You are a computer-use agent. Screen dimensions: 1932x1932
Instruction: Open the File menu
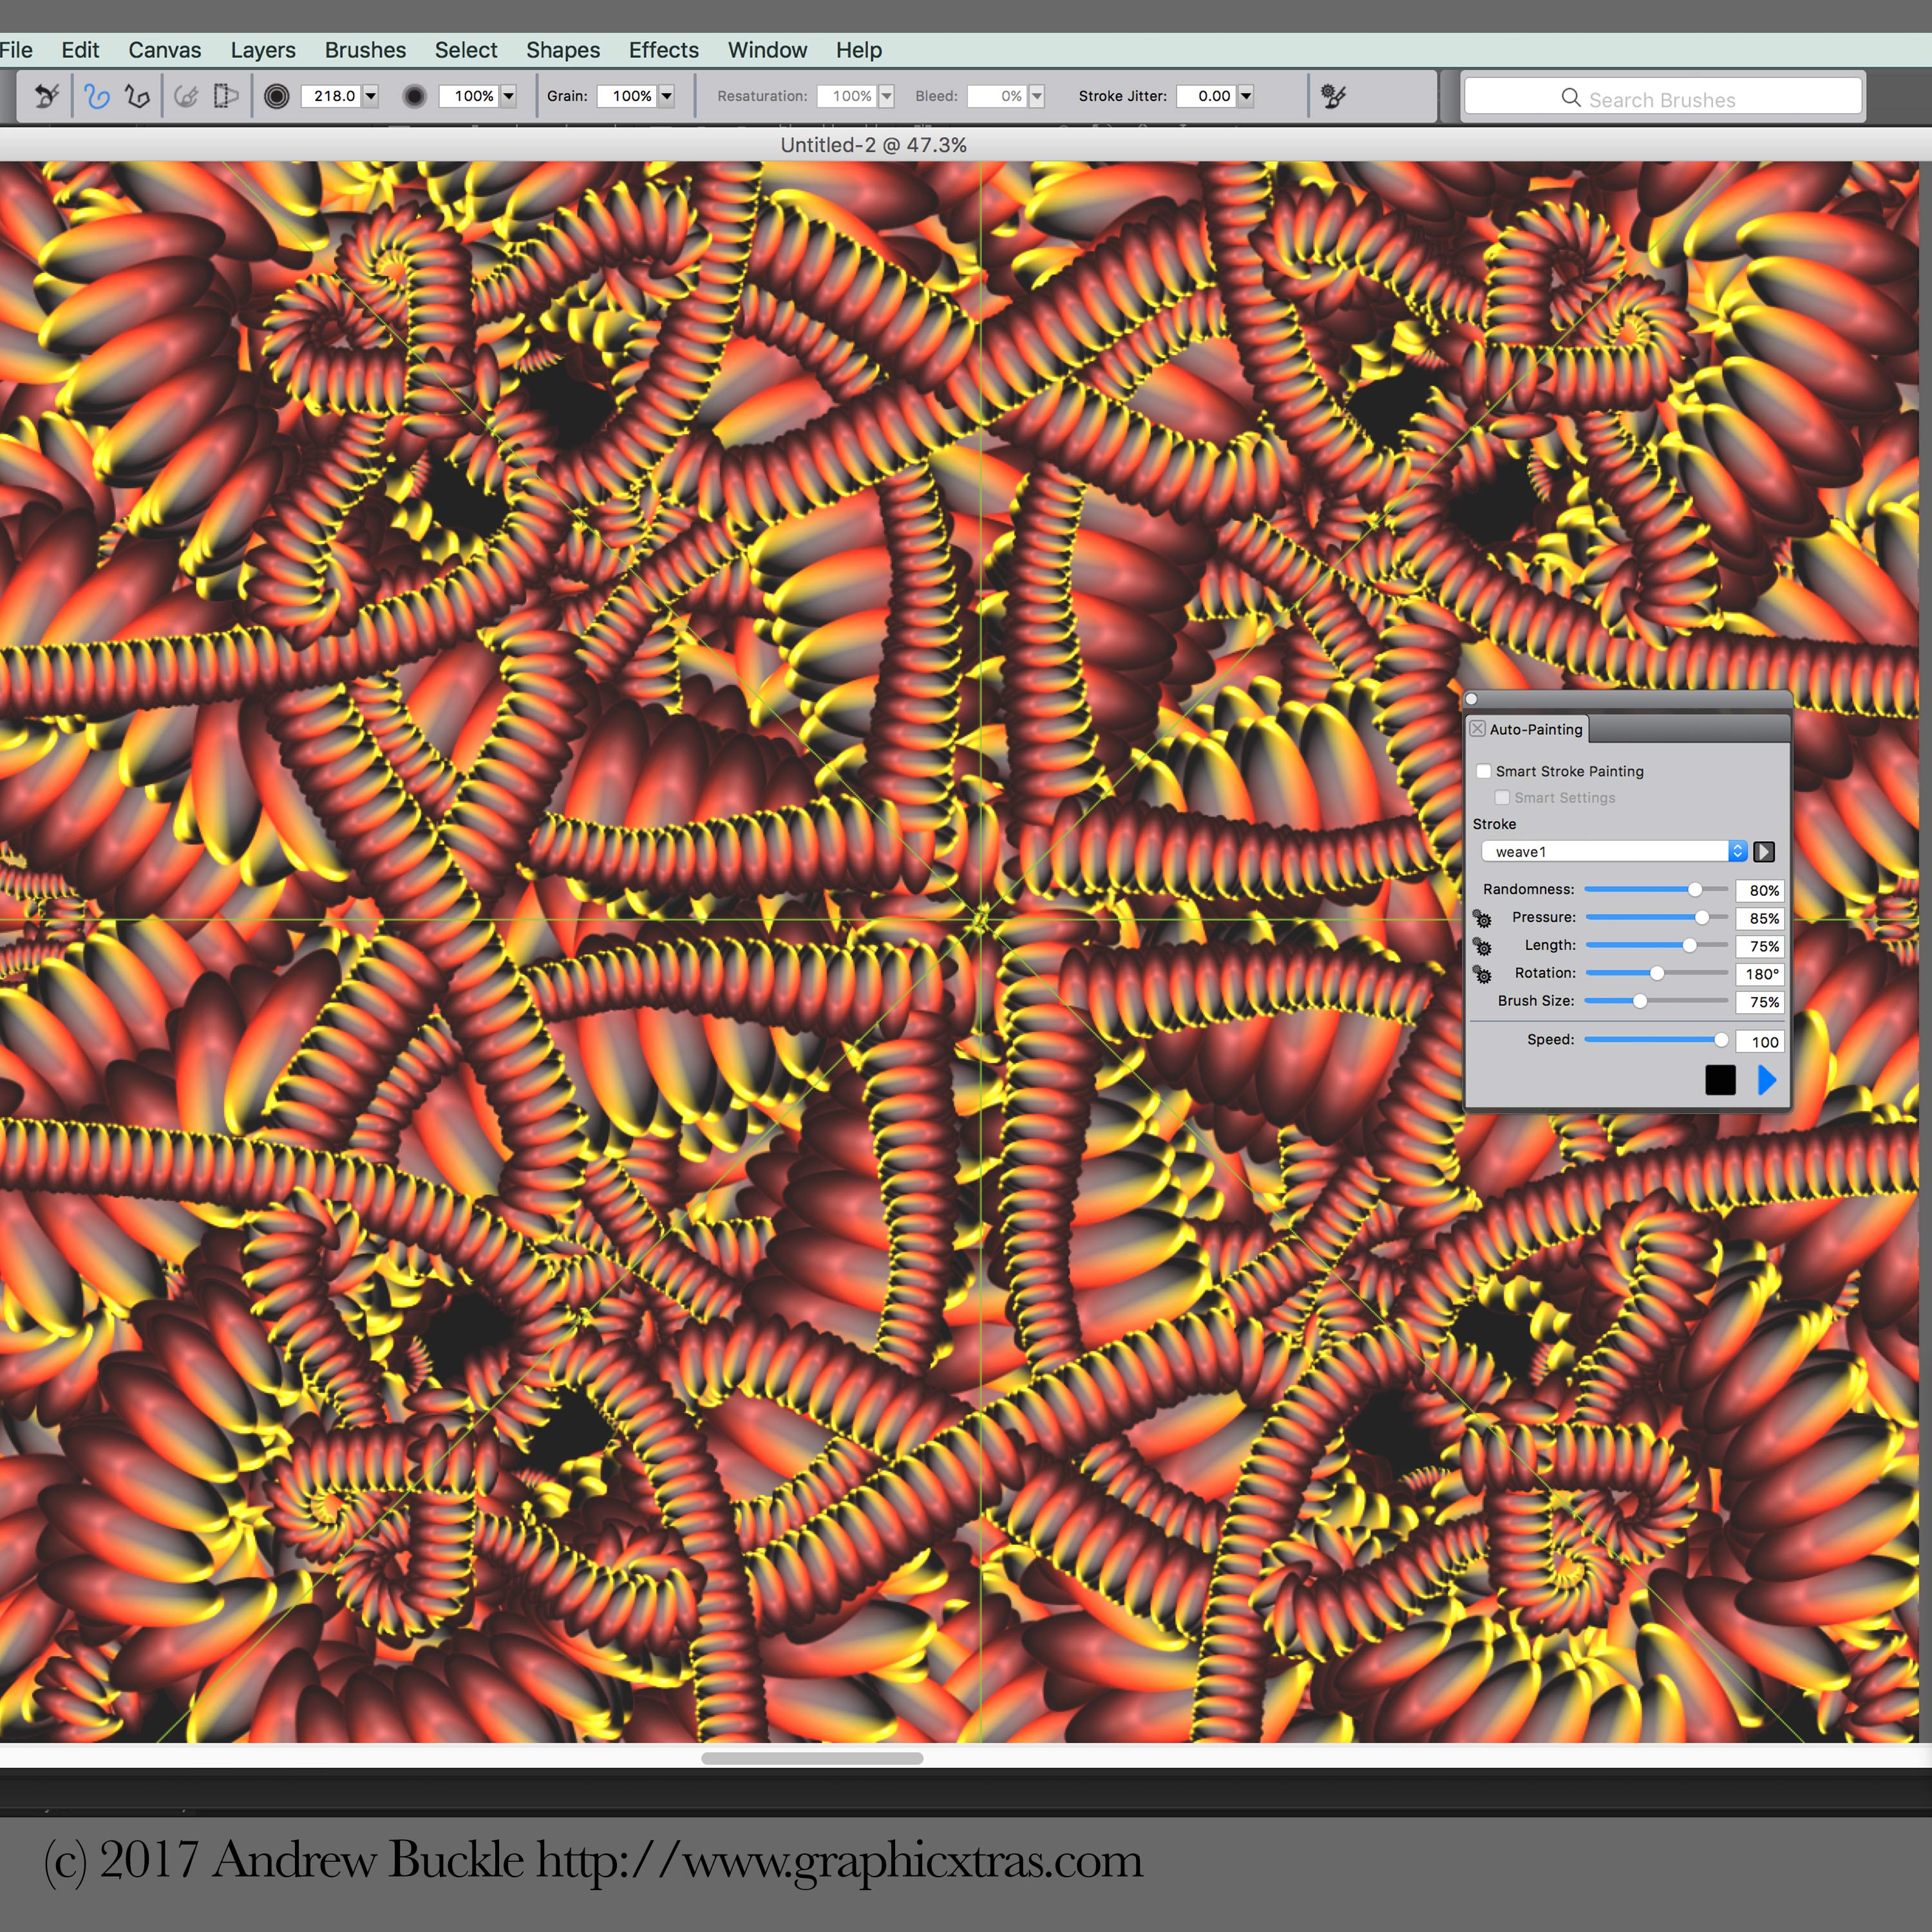[x=16, y=50]
